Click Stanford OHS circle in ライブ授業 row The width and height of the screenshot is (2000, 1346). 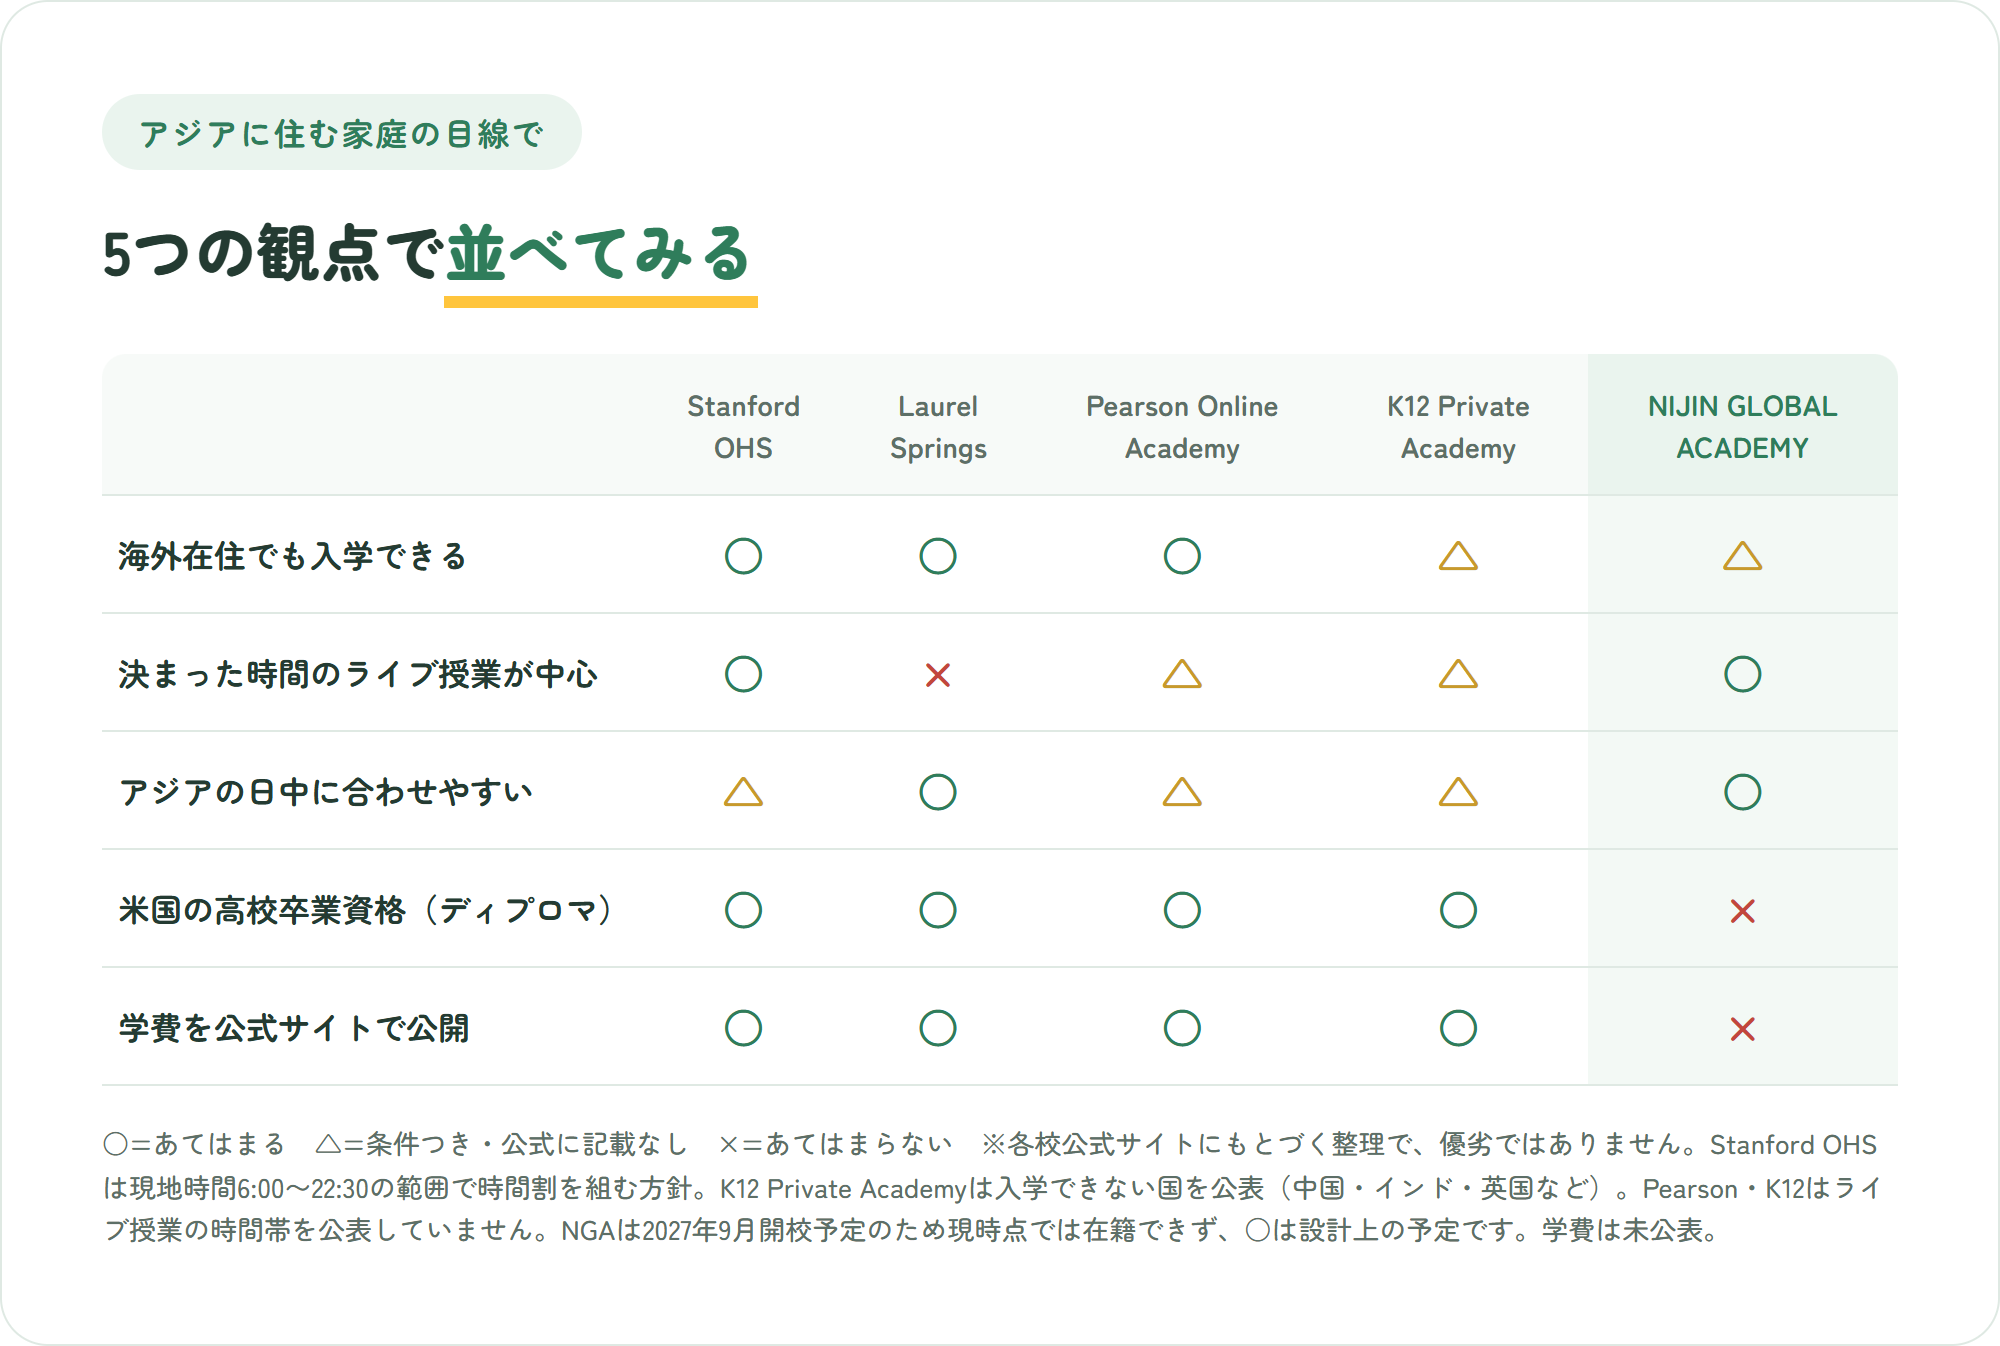tap(743, 674)
